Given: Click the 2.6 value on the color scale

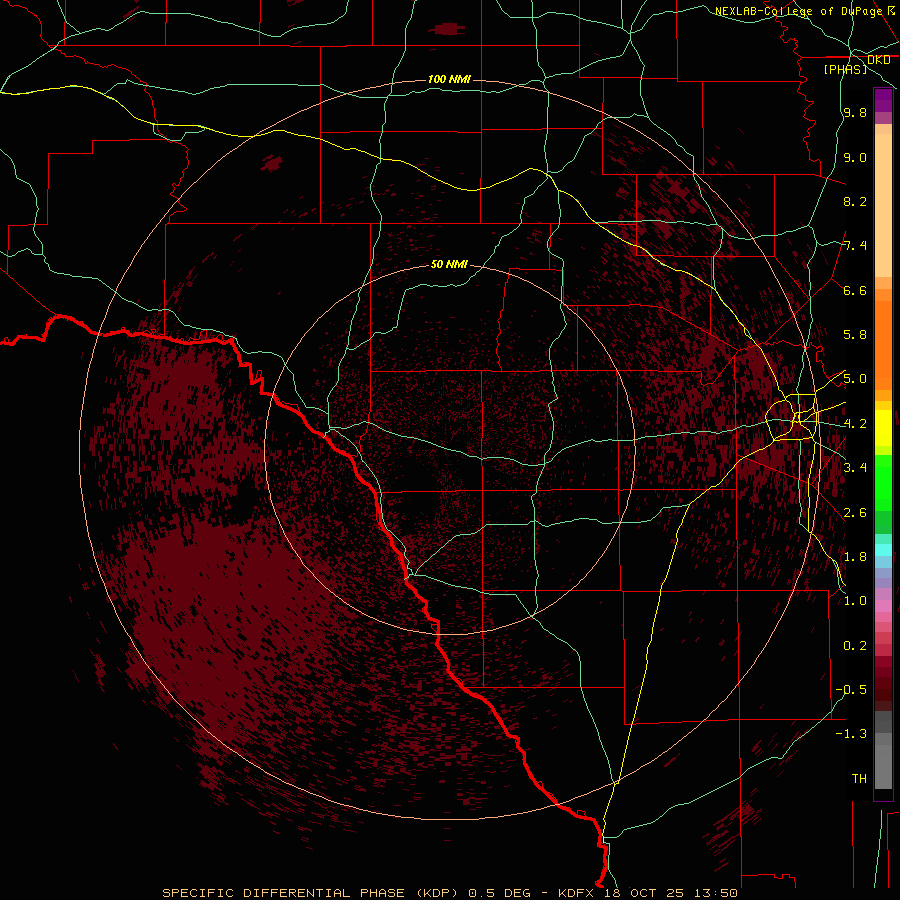Looking at the screenshot, I should (x=855, y=513).
